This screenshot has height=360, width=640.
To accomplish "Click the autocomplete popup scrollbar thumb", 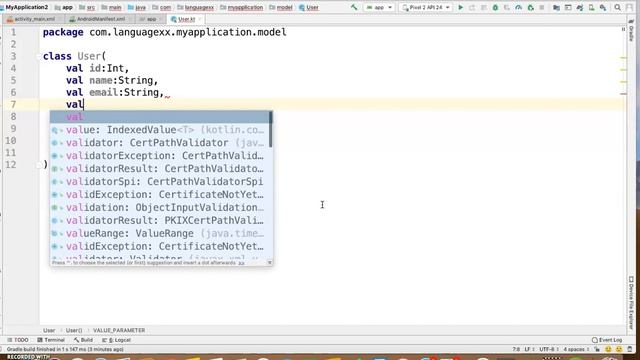I will click(271, 129).
